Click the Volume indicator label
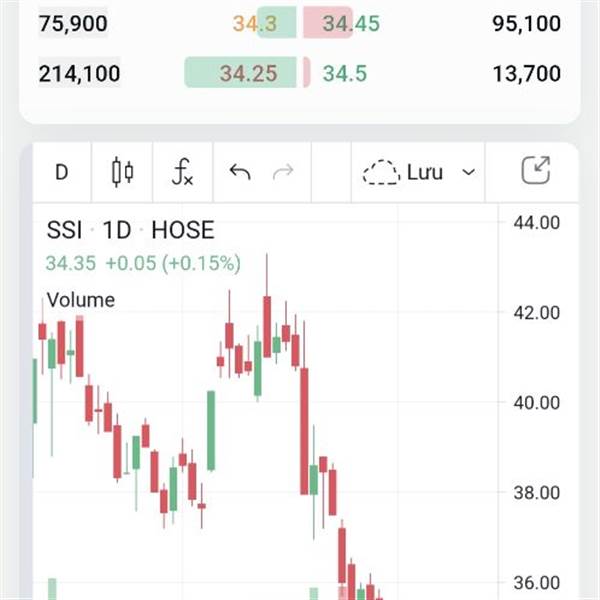Viewport: 600px width, 600px height. tap(81, 299)
